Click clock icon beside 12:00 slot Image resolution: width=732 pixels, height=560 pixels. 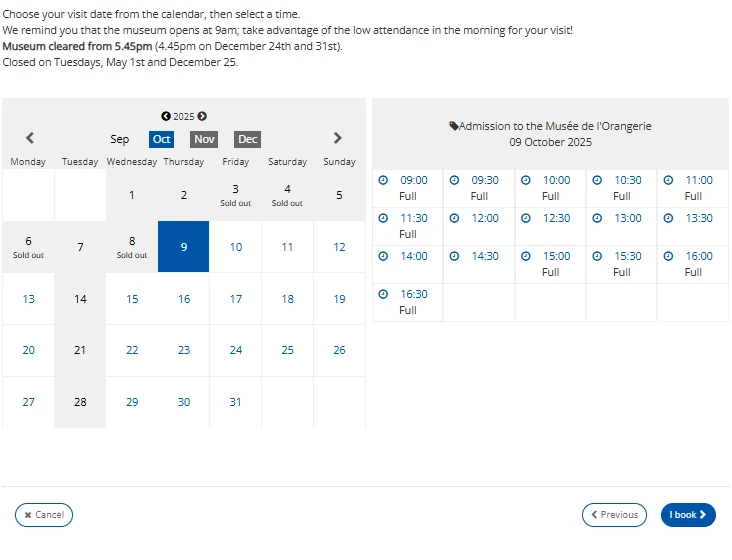pos(454,218)
